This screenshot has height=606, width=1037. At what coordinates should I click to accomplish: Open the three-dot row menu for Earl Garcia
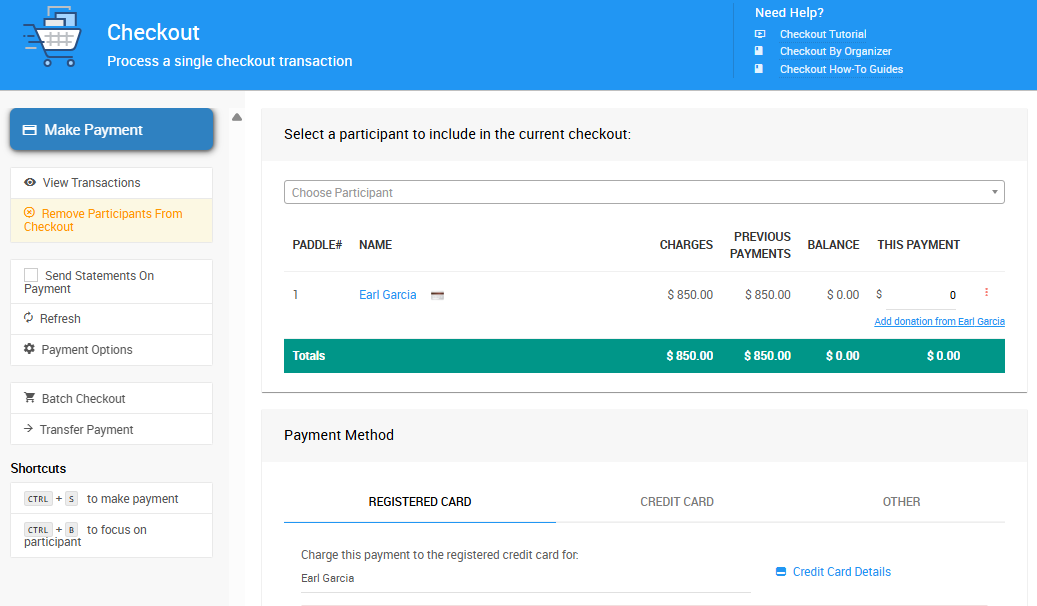point(987,291)
